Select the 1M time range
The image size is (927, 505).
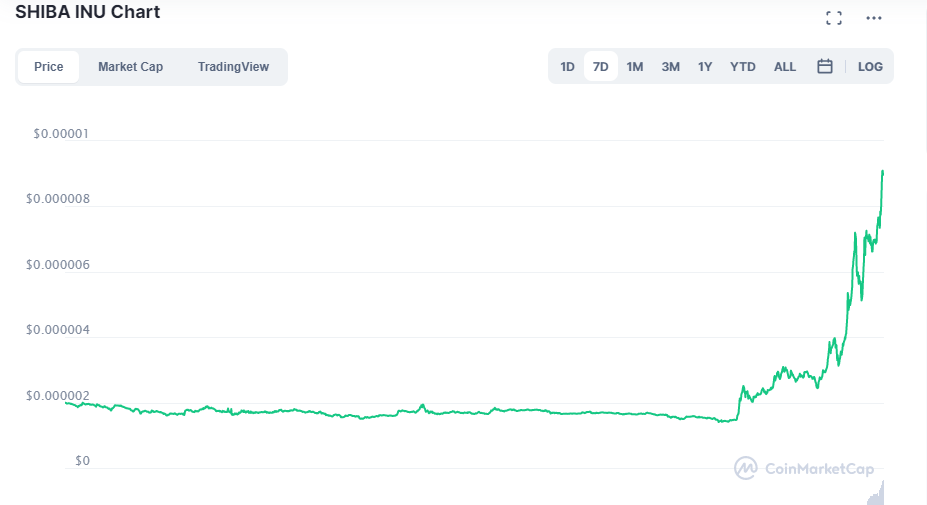[x=634, y=67]
